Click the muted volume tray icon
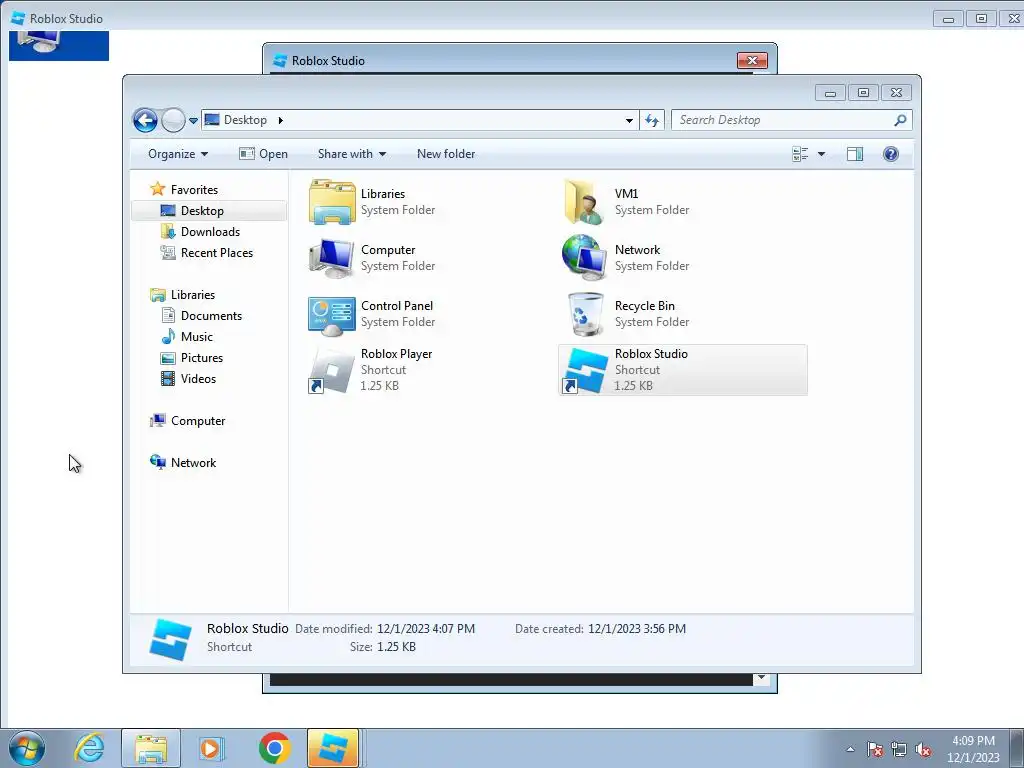The height and width of the screenshot is (768, 1024). pyautogui.click(x=923, y=749)
